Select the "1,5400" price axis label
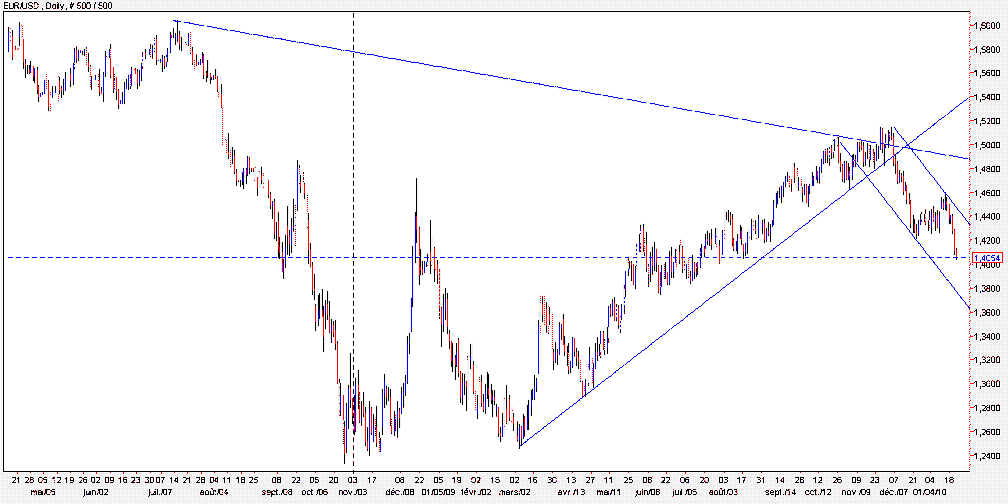 (x=987, y=98)
